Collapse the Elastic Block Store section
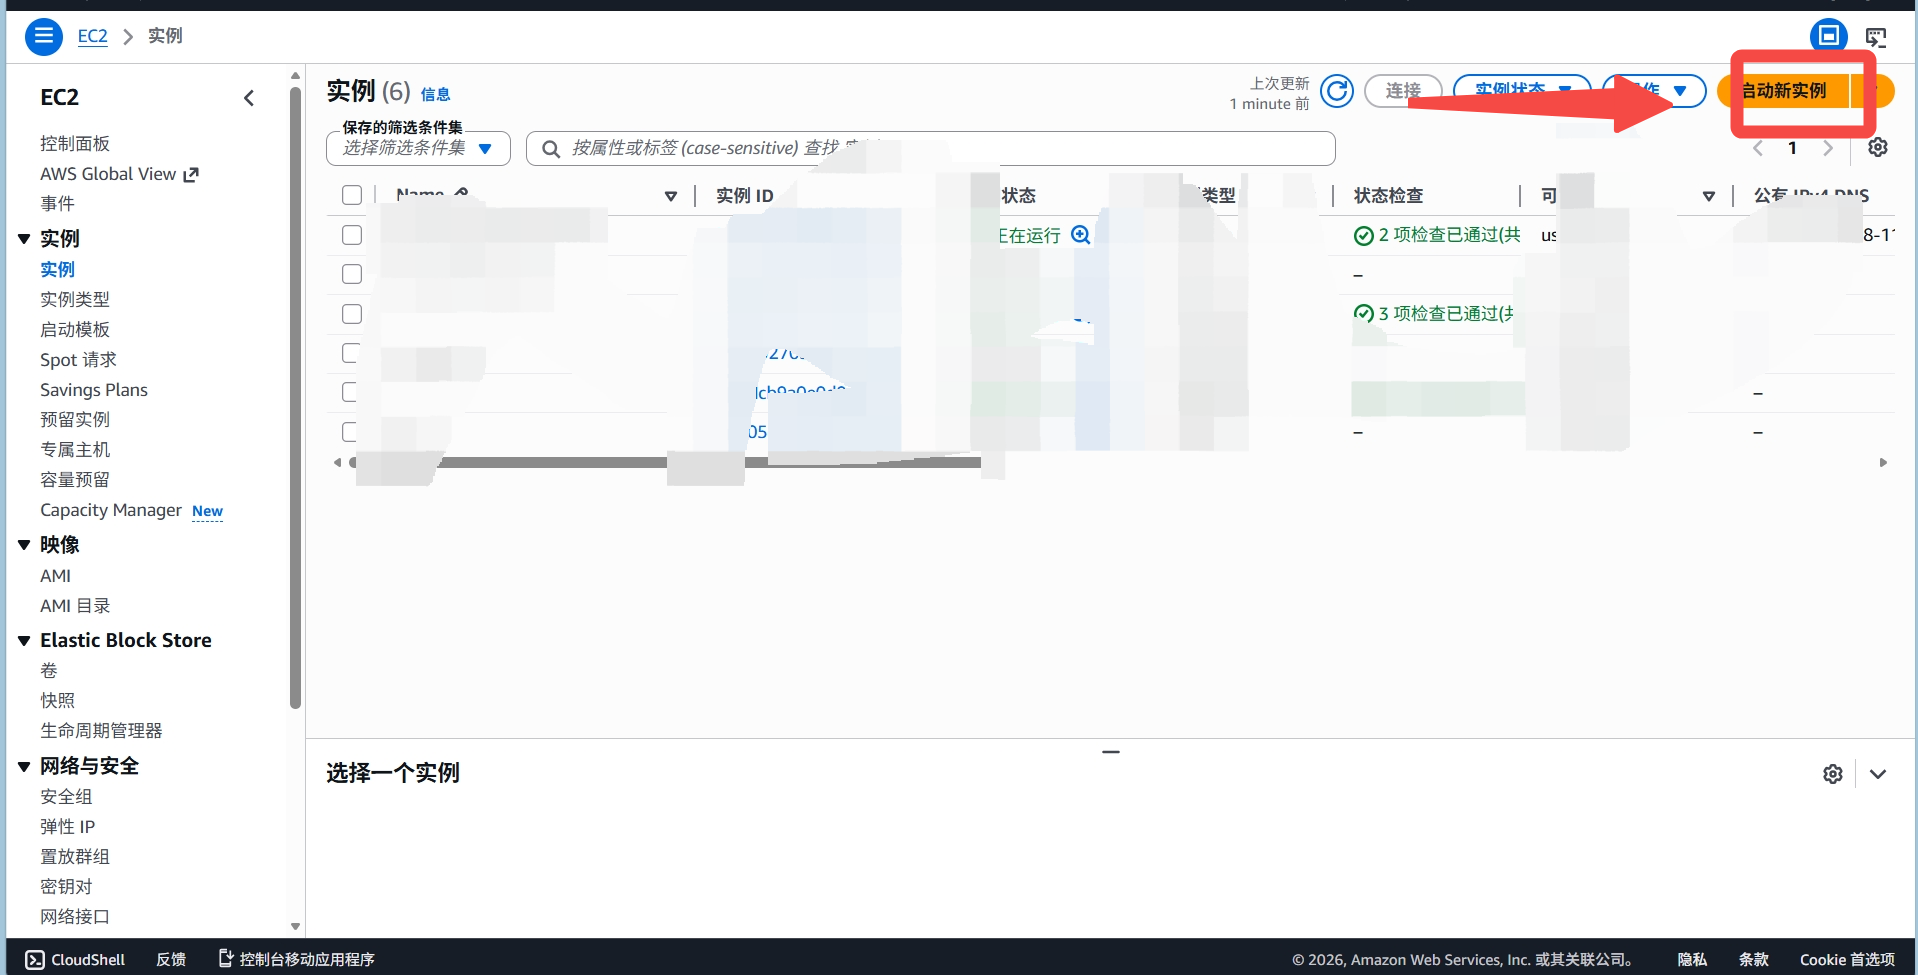This screenshot has height=975, width=1918. (24, 641)
